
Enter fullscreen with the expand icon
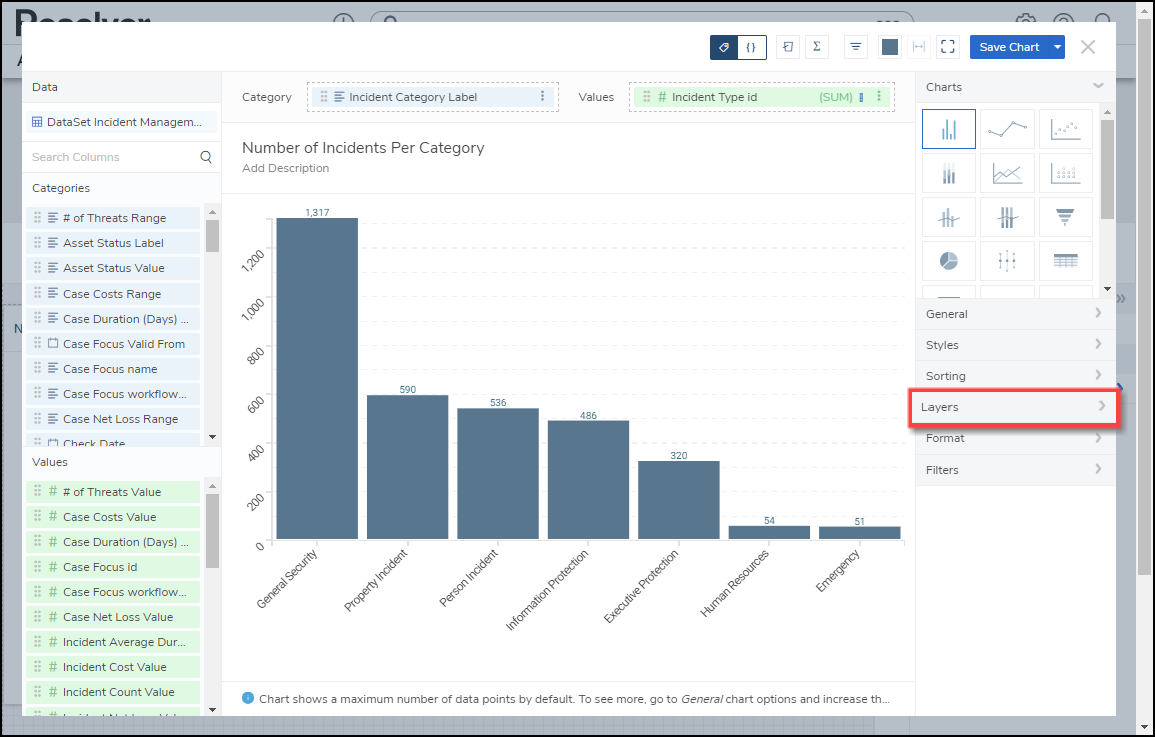(948, 47)
